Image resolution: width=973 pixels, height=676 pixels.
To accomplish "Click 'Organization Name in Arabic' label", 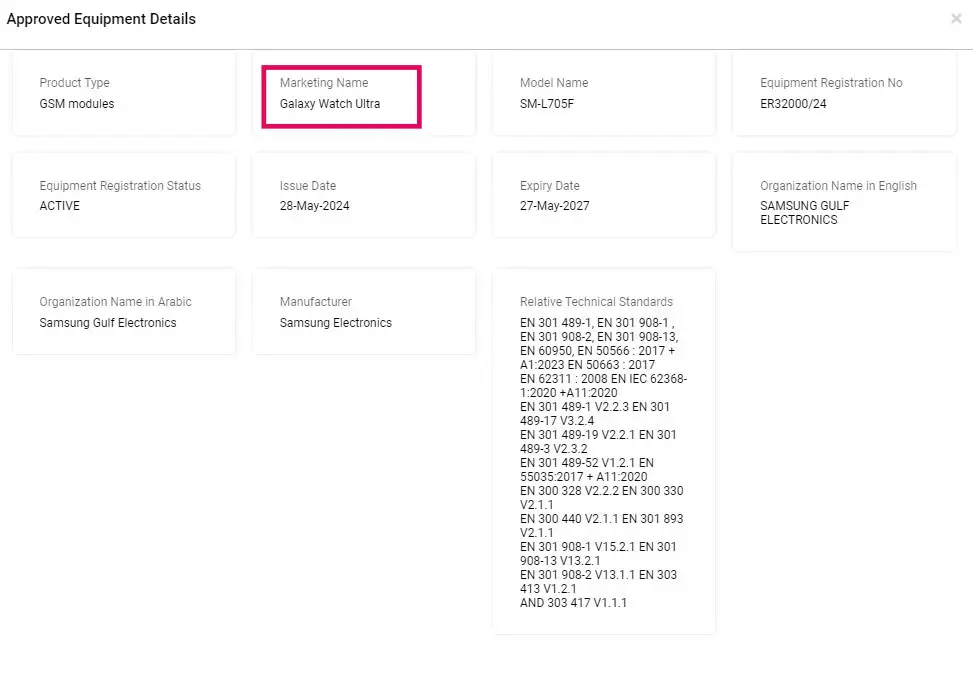I will pos(115,302).
